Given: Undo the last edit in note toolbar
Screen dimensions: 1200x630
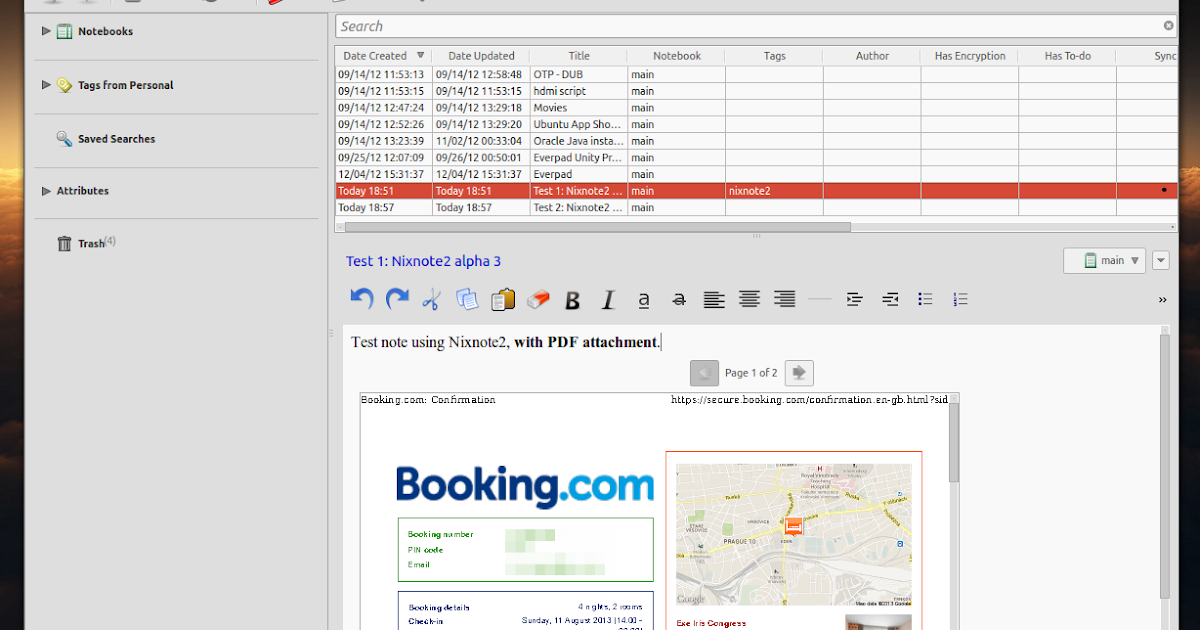Looking at the screenshot, I should [x=362, y=299].
